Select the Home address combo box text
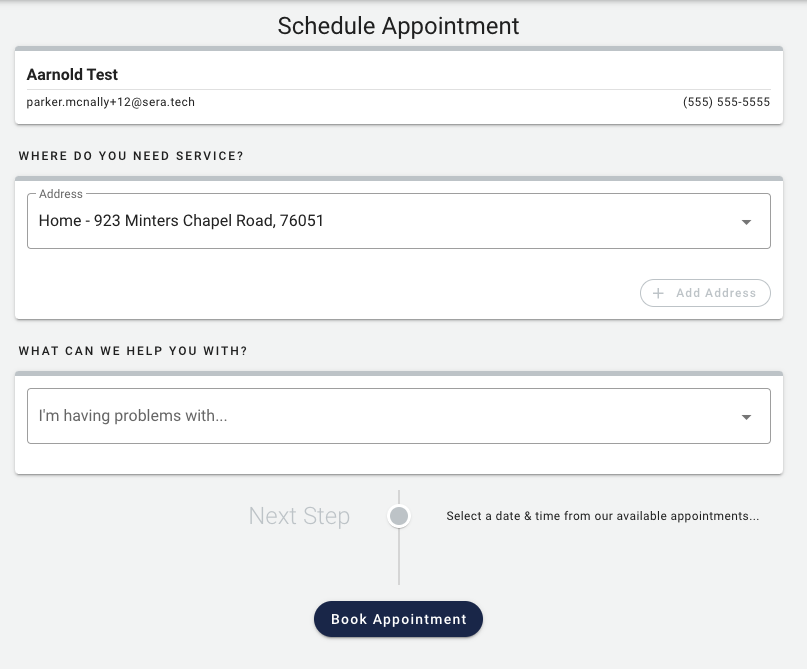The width and height of the screenshot is (807, 669). [x=181, y=221]
